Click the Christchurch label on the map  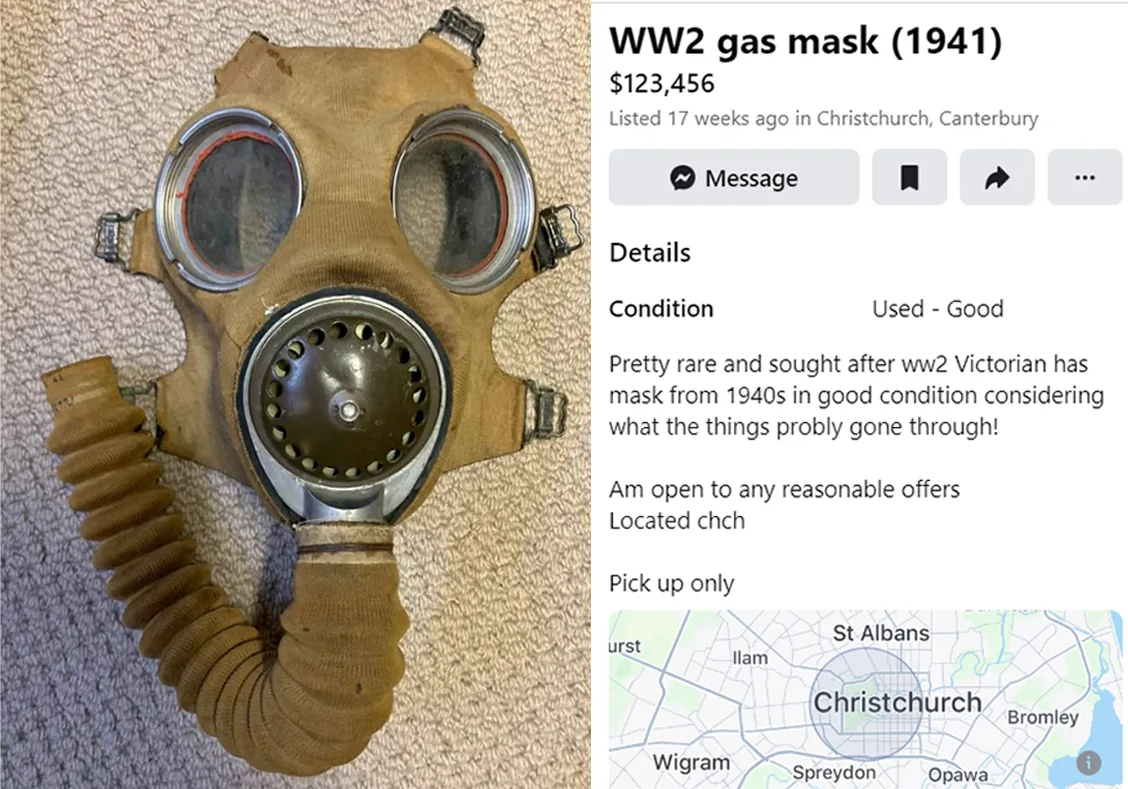click(897, 702)
